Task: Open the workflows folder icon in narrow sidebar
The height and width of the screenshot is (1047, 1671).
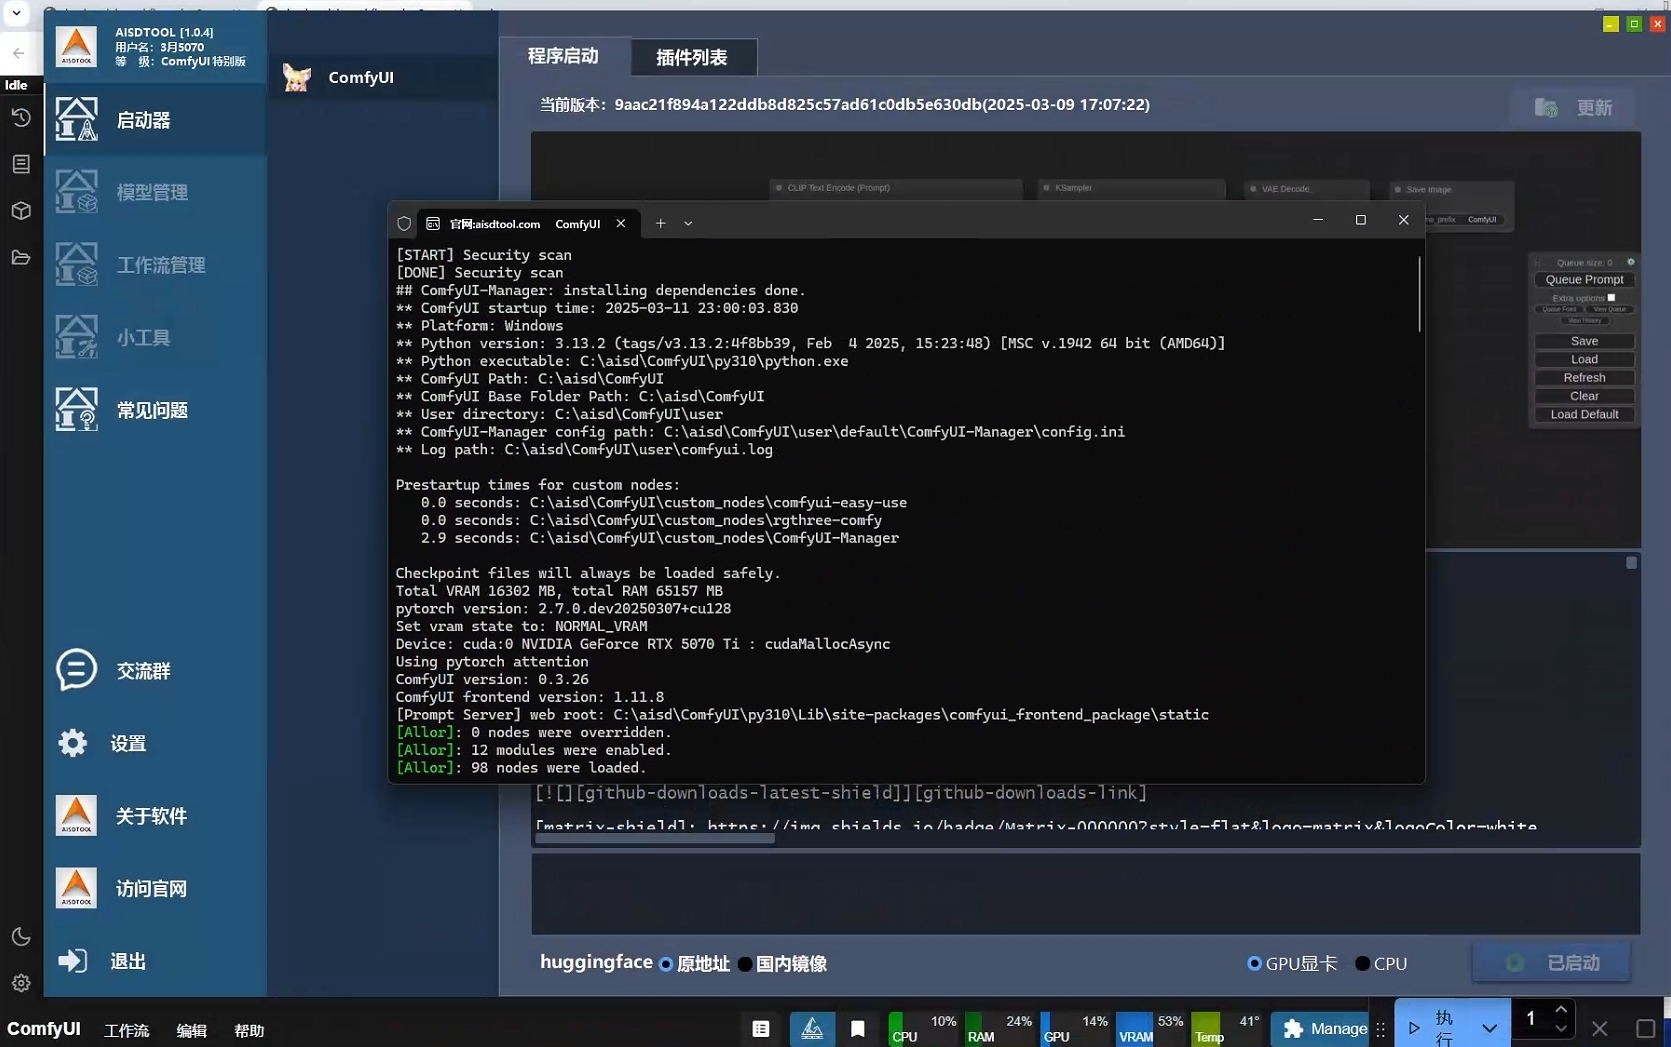Action: click(21, 258)
